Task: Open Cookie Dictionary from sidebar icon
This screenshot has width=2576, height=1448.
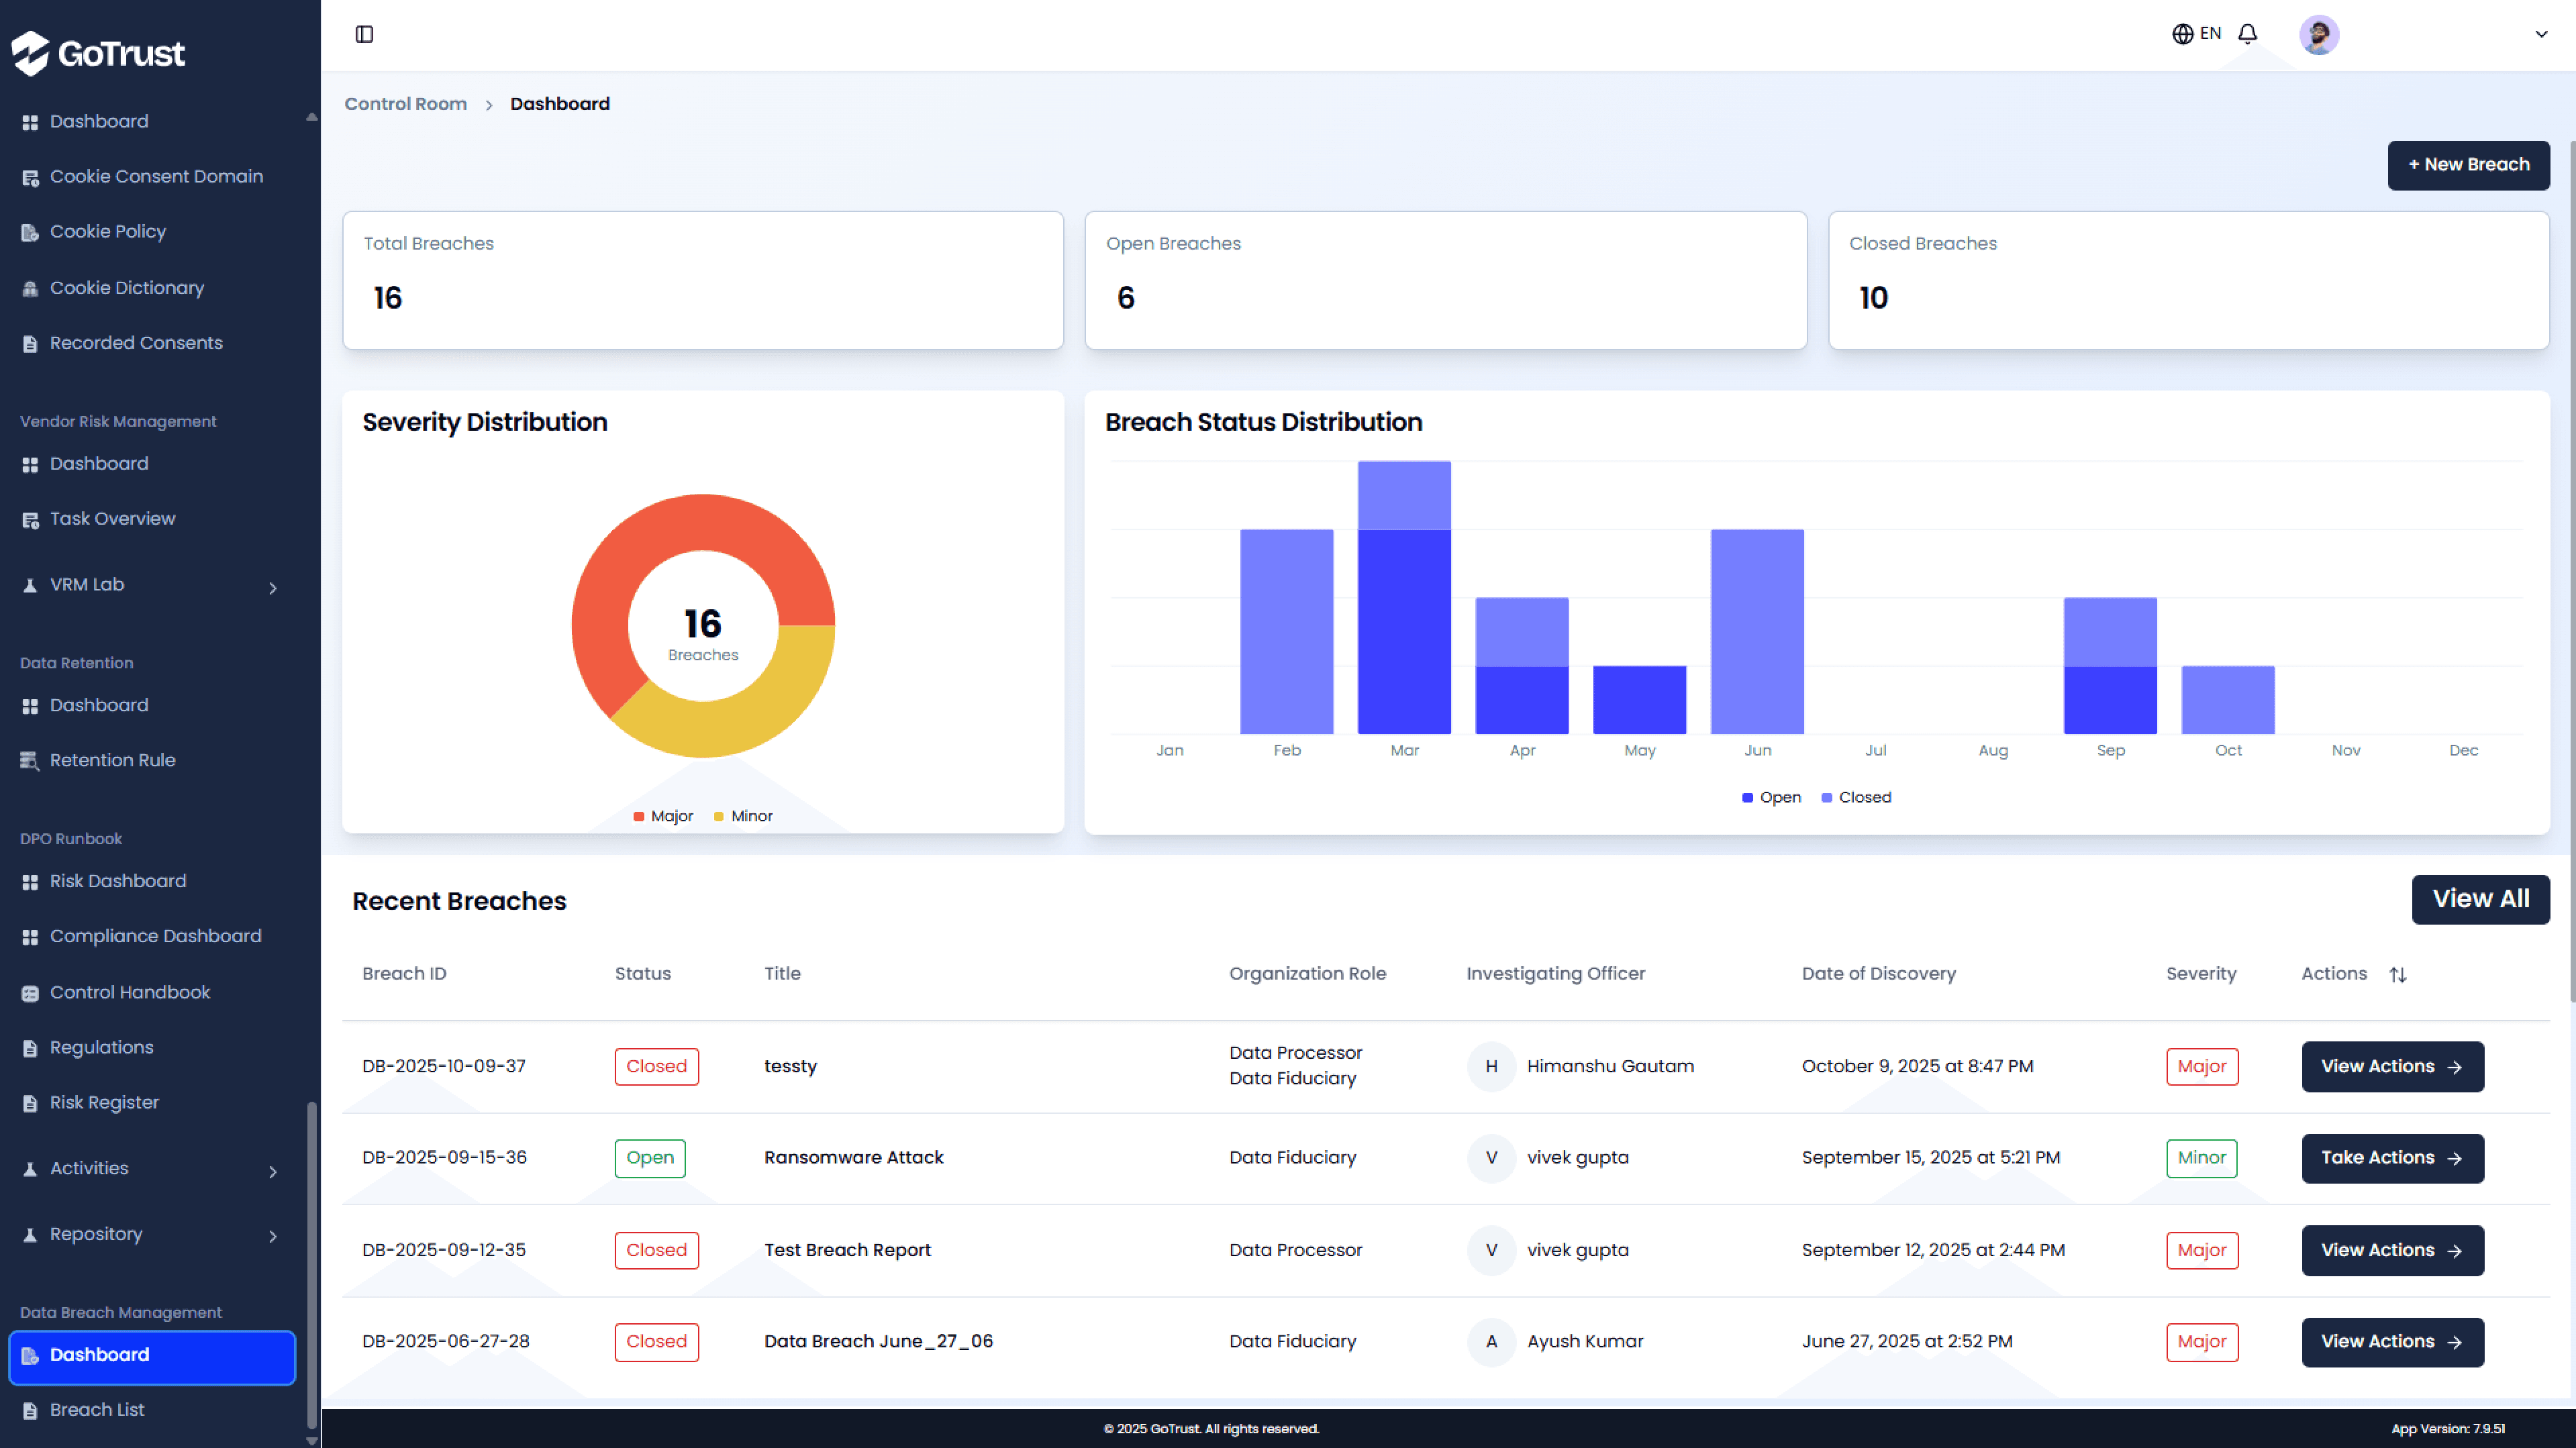Action: click(x=30, y=288)
